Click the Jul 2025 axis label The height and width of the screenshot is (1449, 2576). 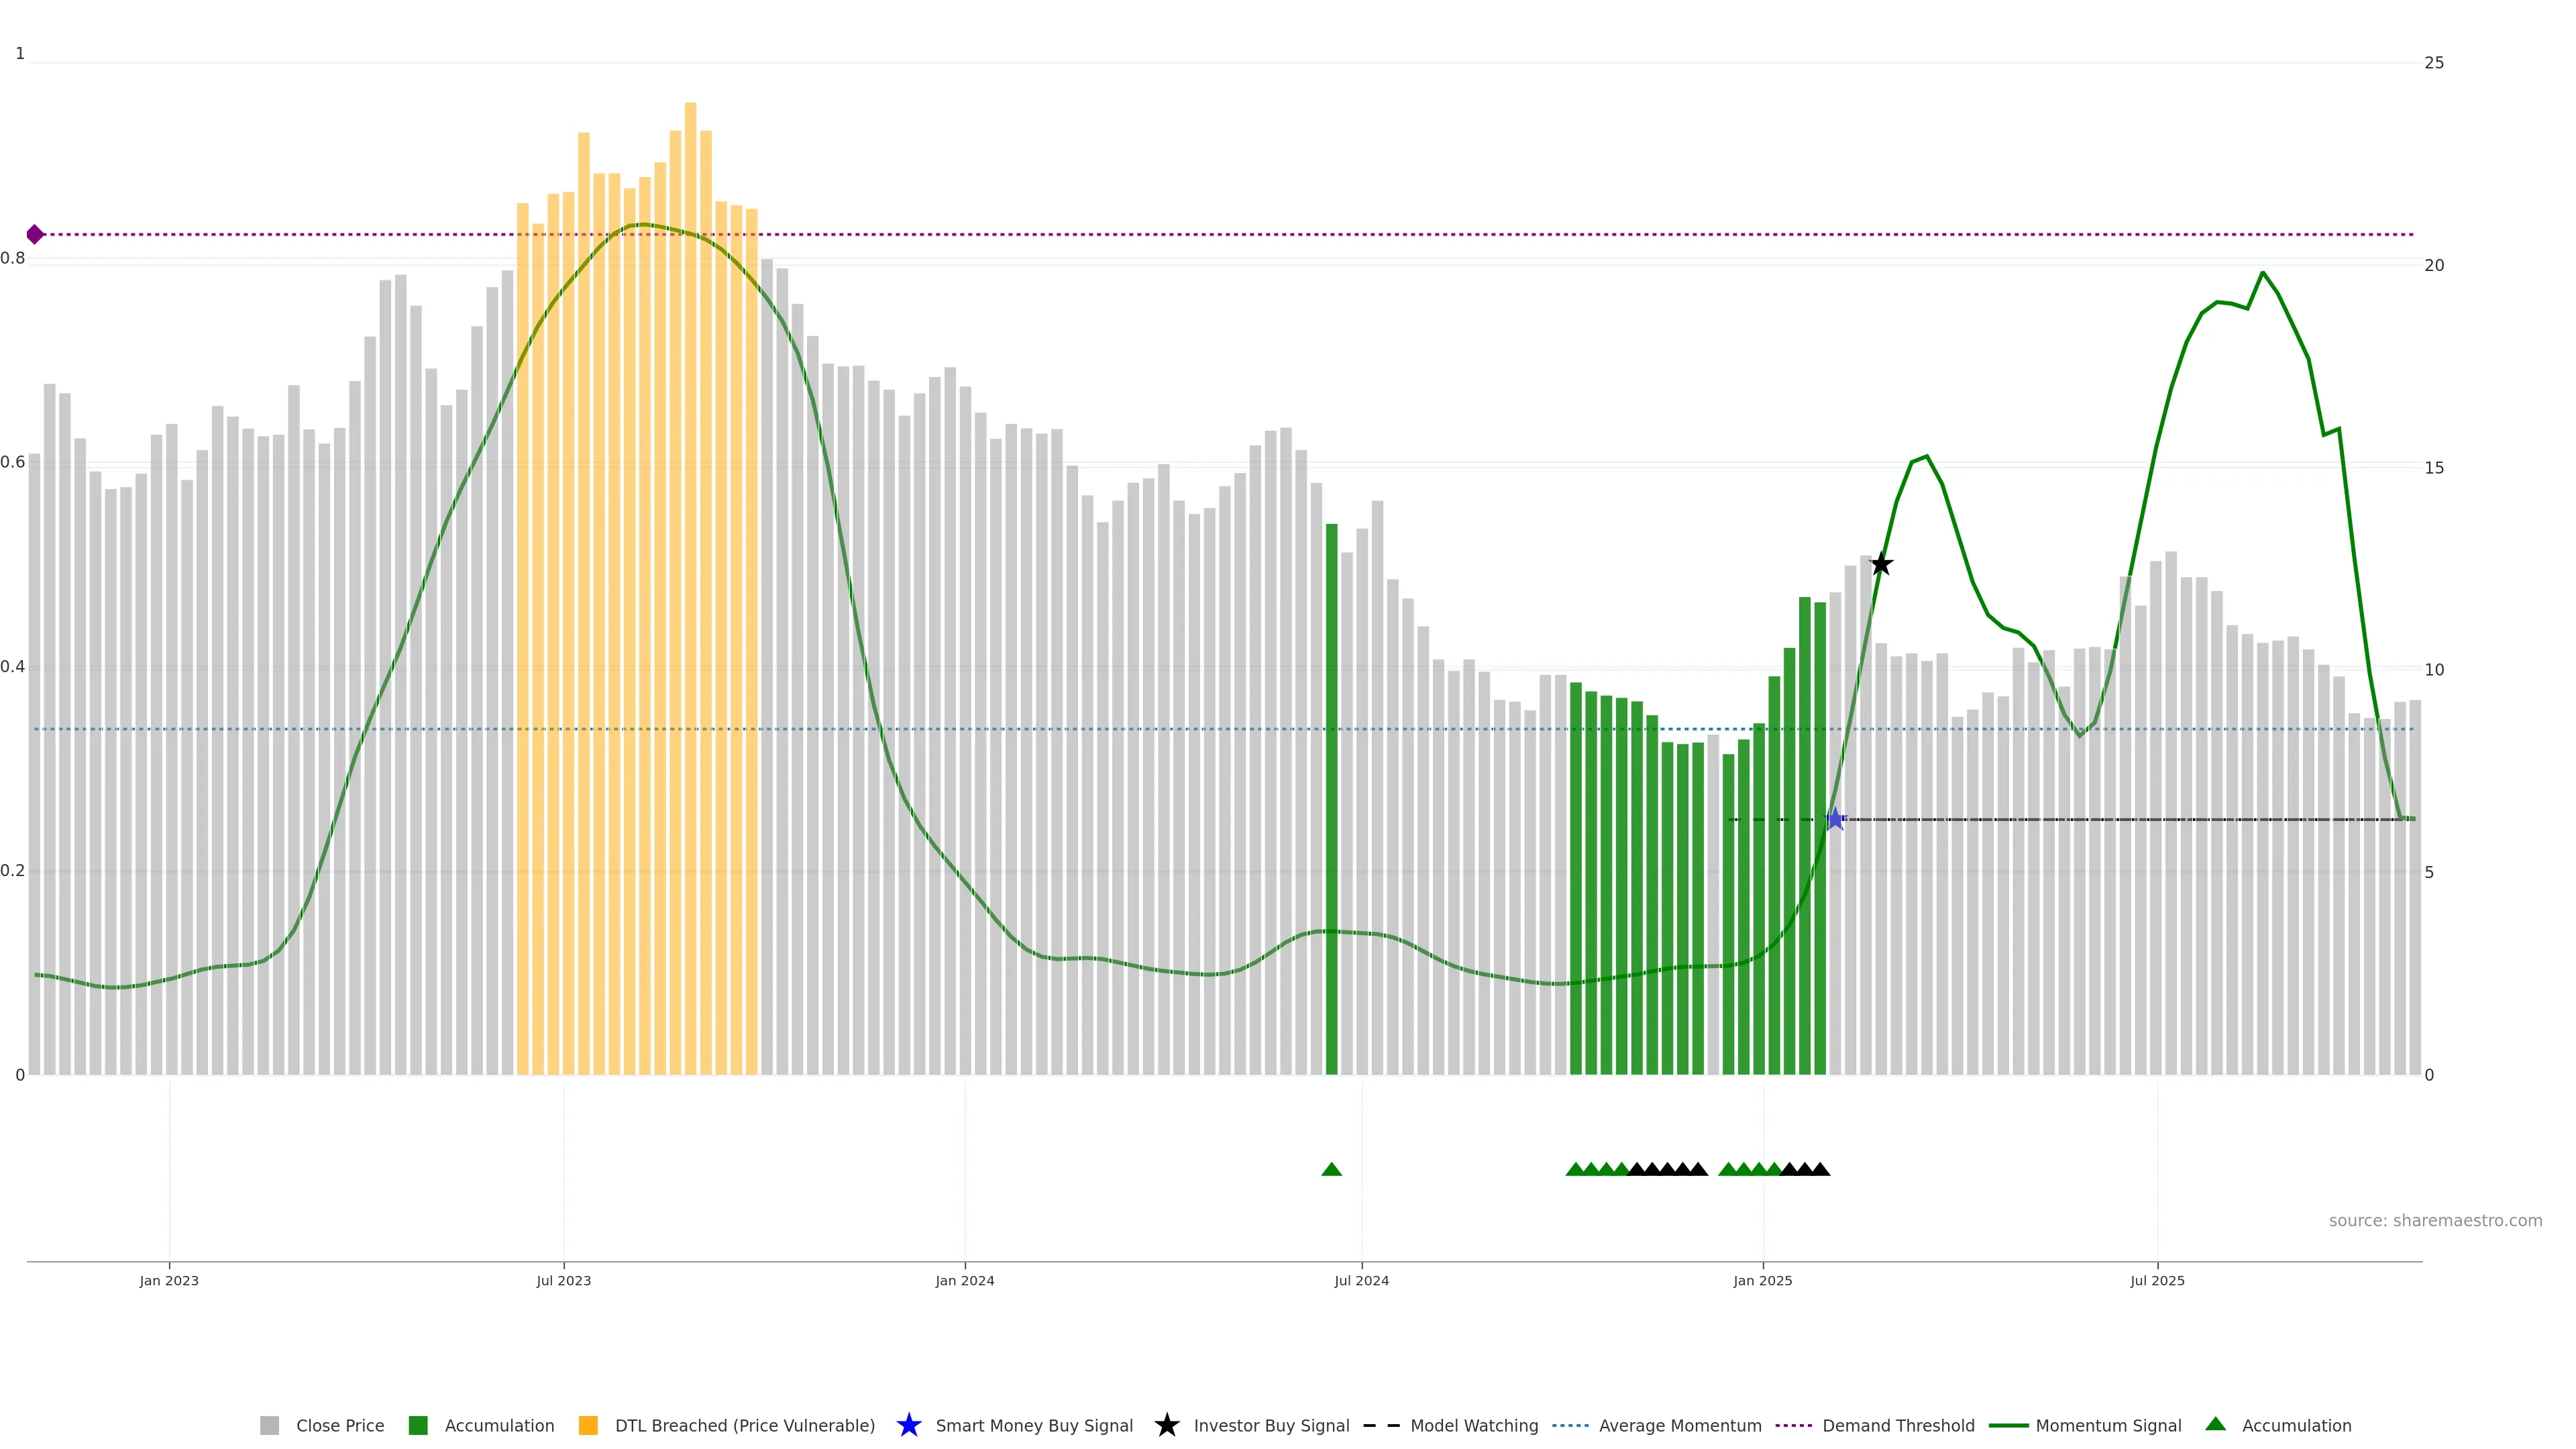click(x=2157, y=1280)
